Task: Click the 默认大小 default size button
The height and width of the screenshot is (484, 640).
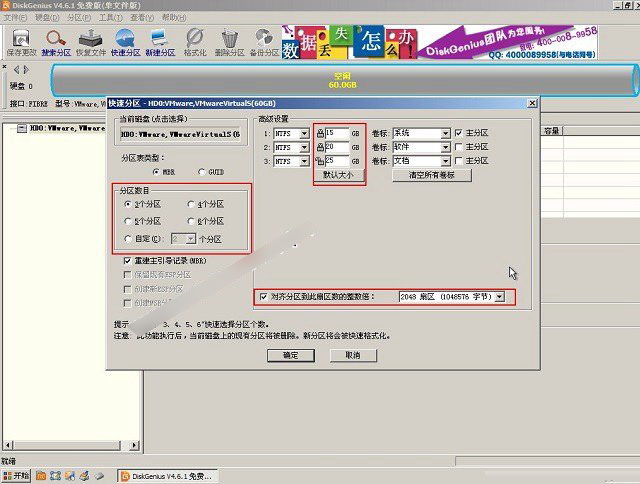Action: click(338, 175)
